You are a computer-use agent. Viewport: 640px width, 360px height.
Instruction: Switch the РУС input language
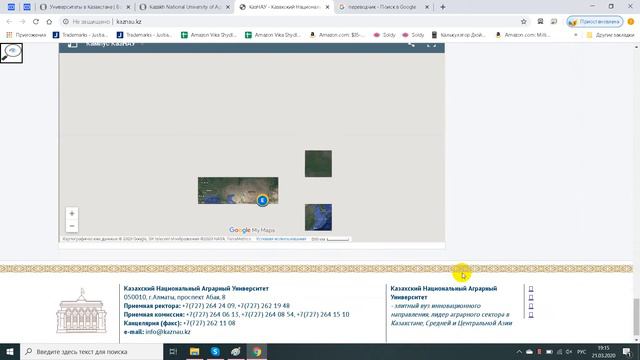(582, 352)
